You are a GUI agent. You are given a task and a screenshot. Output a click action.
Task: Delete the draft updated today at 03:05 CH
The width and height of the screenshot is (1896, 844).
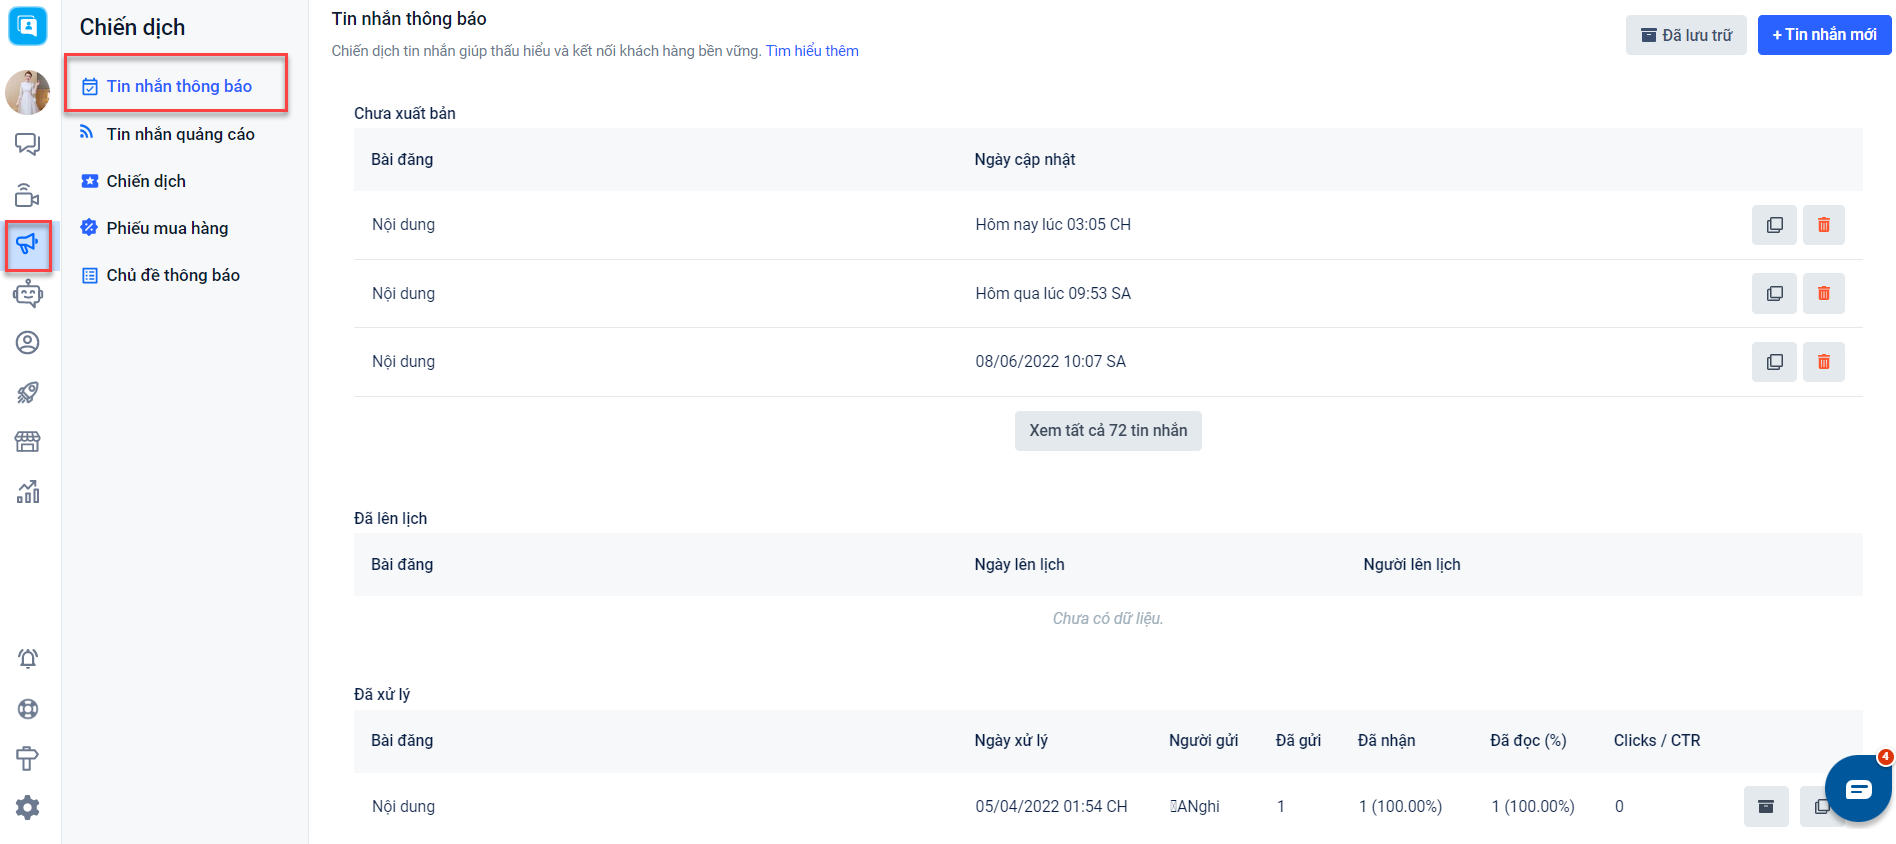(1823, 225)
